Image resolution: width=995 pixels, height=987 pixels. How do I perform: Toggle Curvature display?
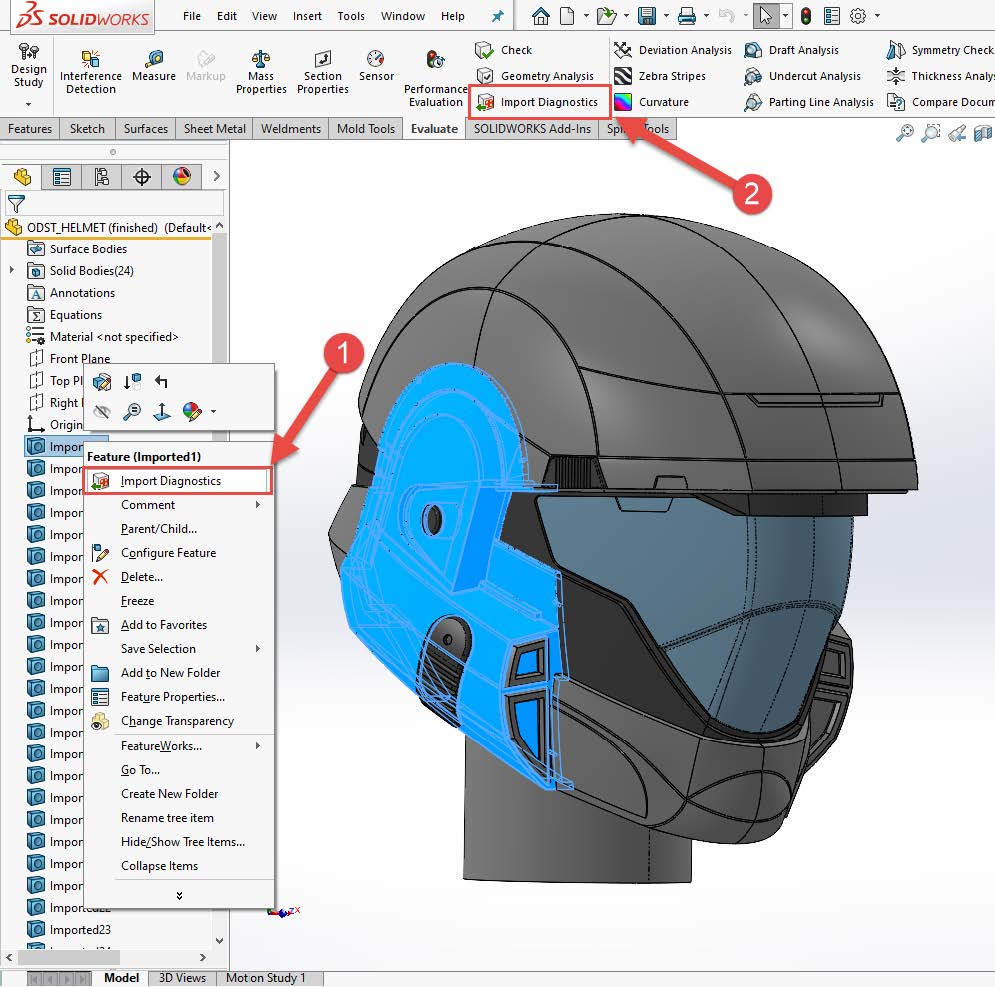click(x=651, y=102)
